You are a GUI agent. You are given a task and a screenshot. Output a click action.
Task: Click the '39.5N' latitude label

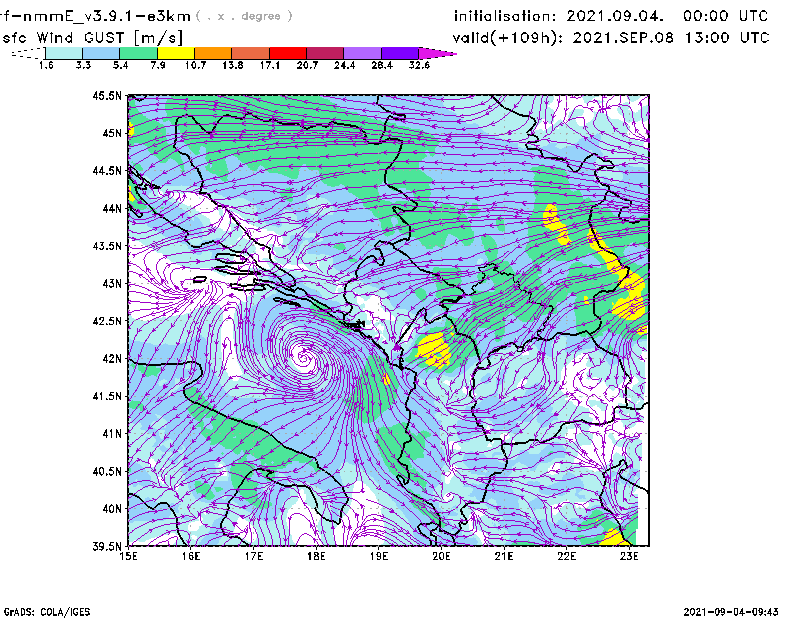107,546
